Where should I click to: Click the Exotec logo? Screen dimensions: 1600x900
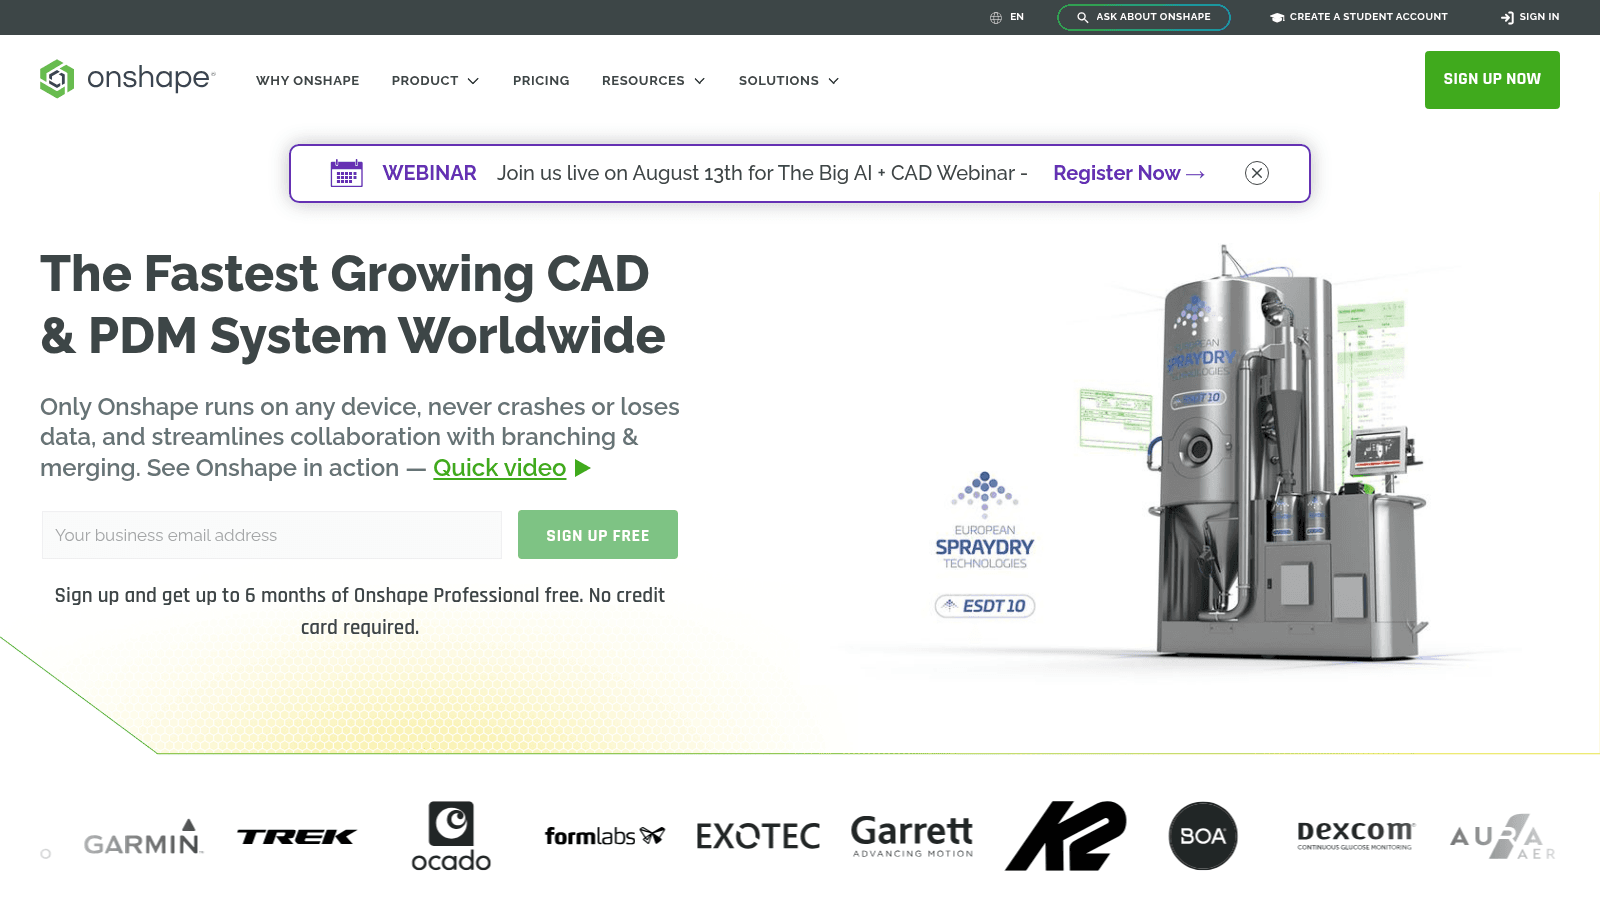(x=758, y=836)
